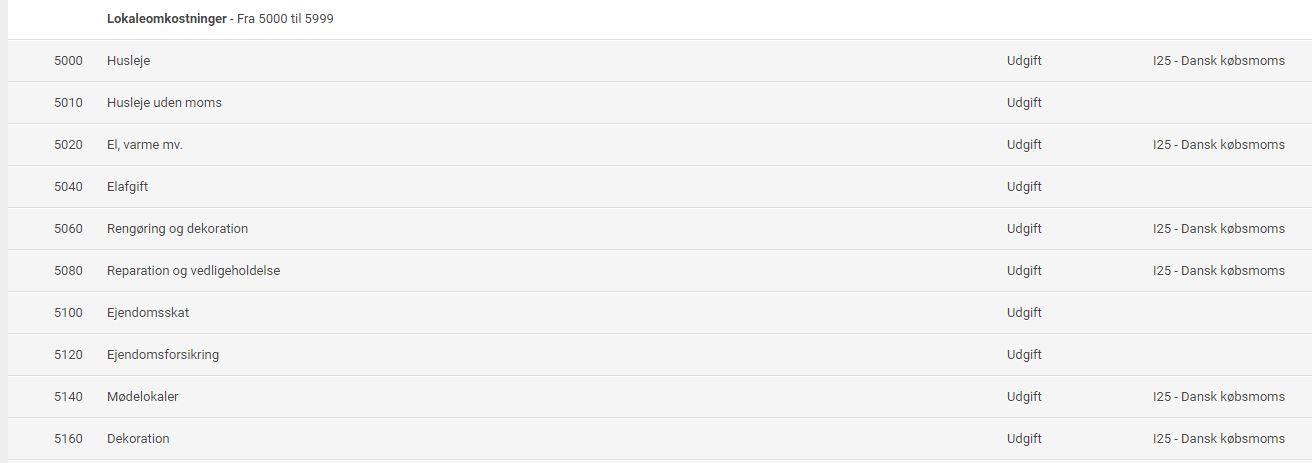Open the Elafgift account

pyautogui.click(x=127, y=187)
